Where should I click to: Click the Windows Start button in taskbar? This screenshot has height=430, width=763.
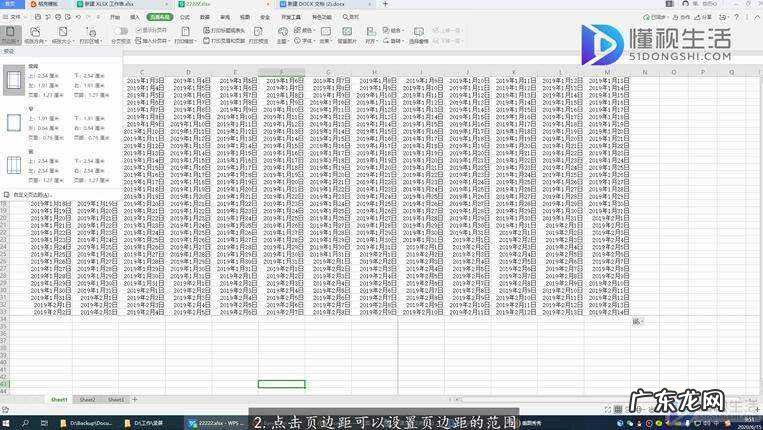pos(6,422)
